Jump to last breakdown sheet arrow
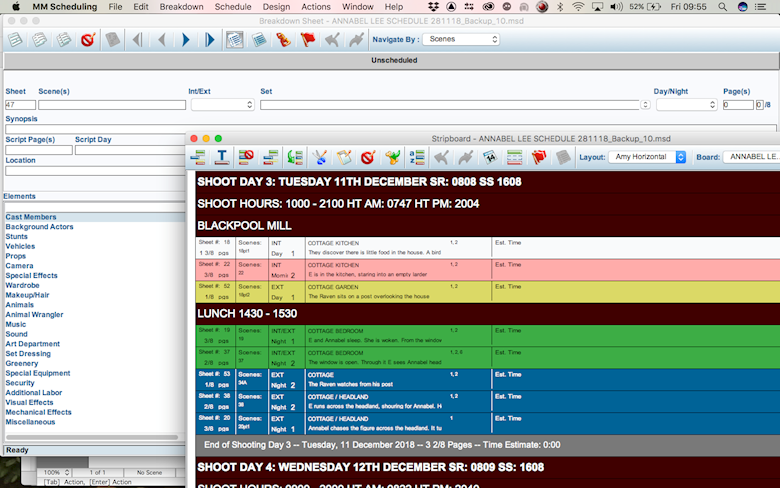The image size is (780, 488). coord(209,39)
